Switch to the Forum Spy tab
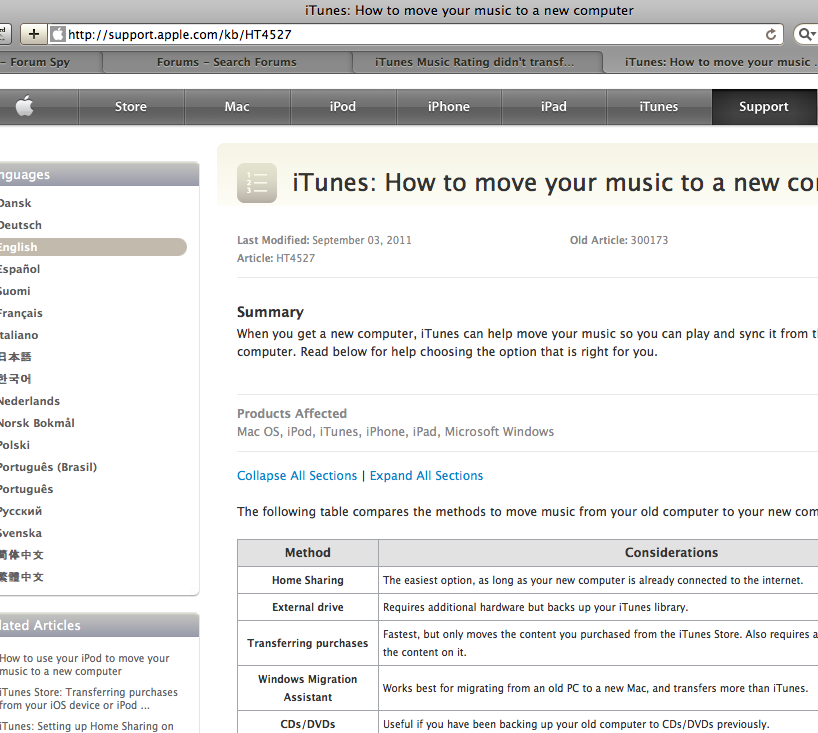The image size is (818, 733). 50,62
